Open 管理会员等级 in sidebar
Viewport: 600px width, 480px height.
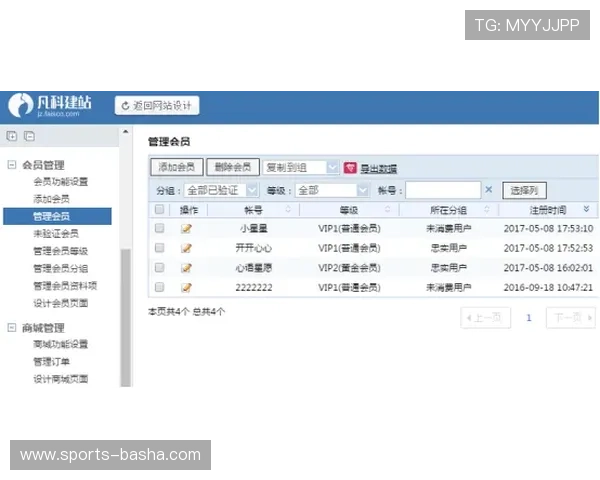click(60, 251)
